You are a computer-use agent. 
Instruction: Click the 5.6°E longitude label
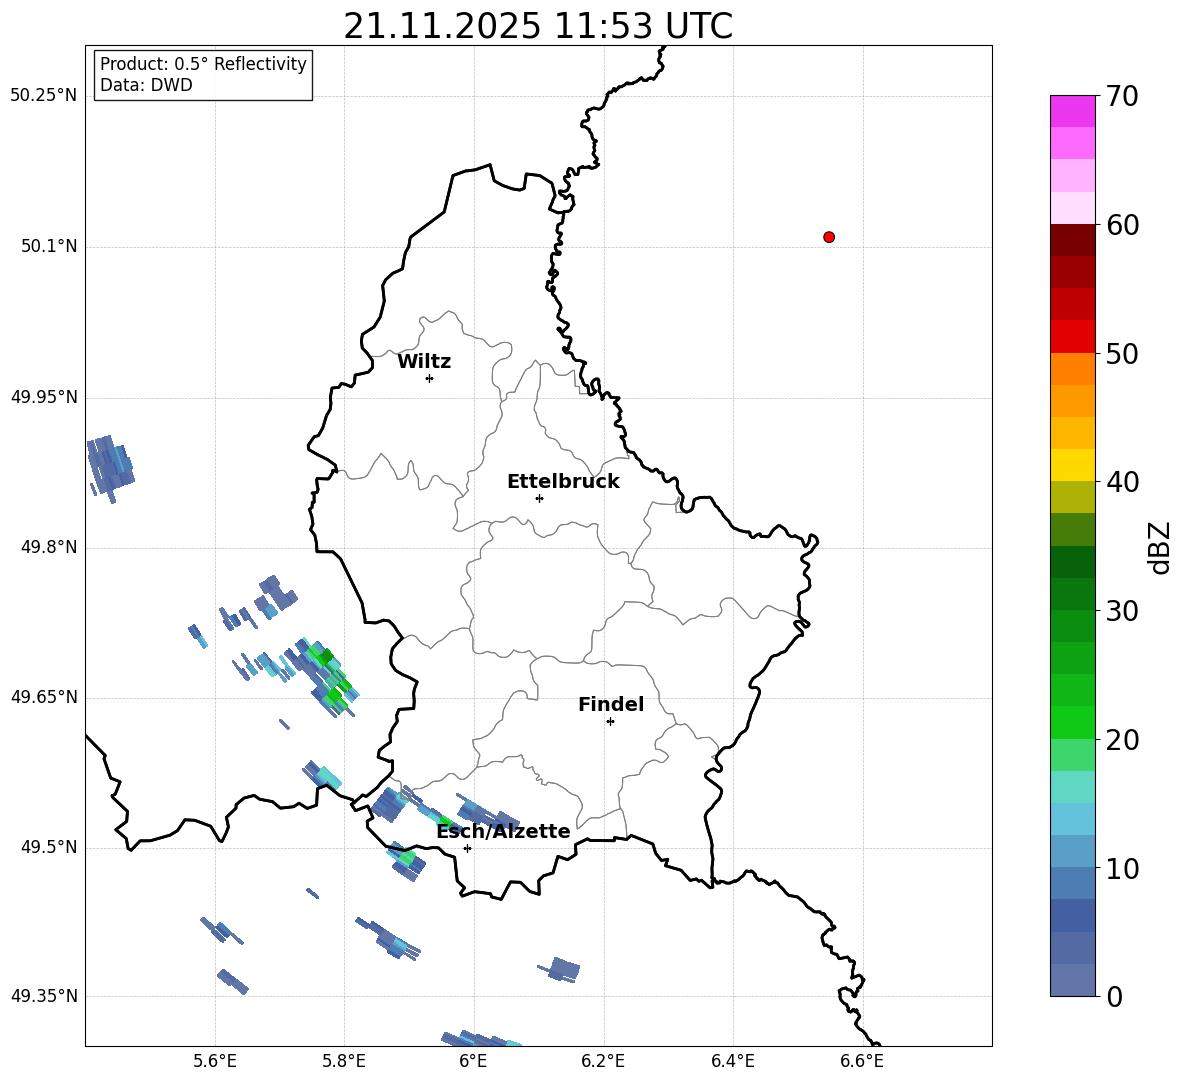coord(215,1061)
